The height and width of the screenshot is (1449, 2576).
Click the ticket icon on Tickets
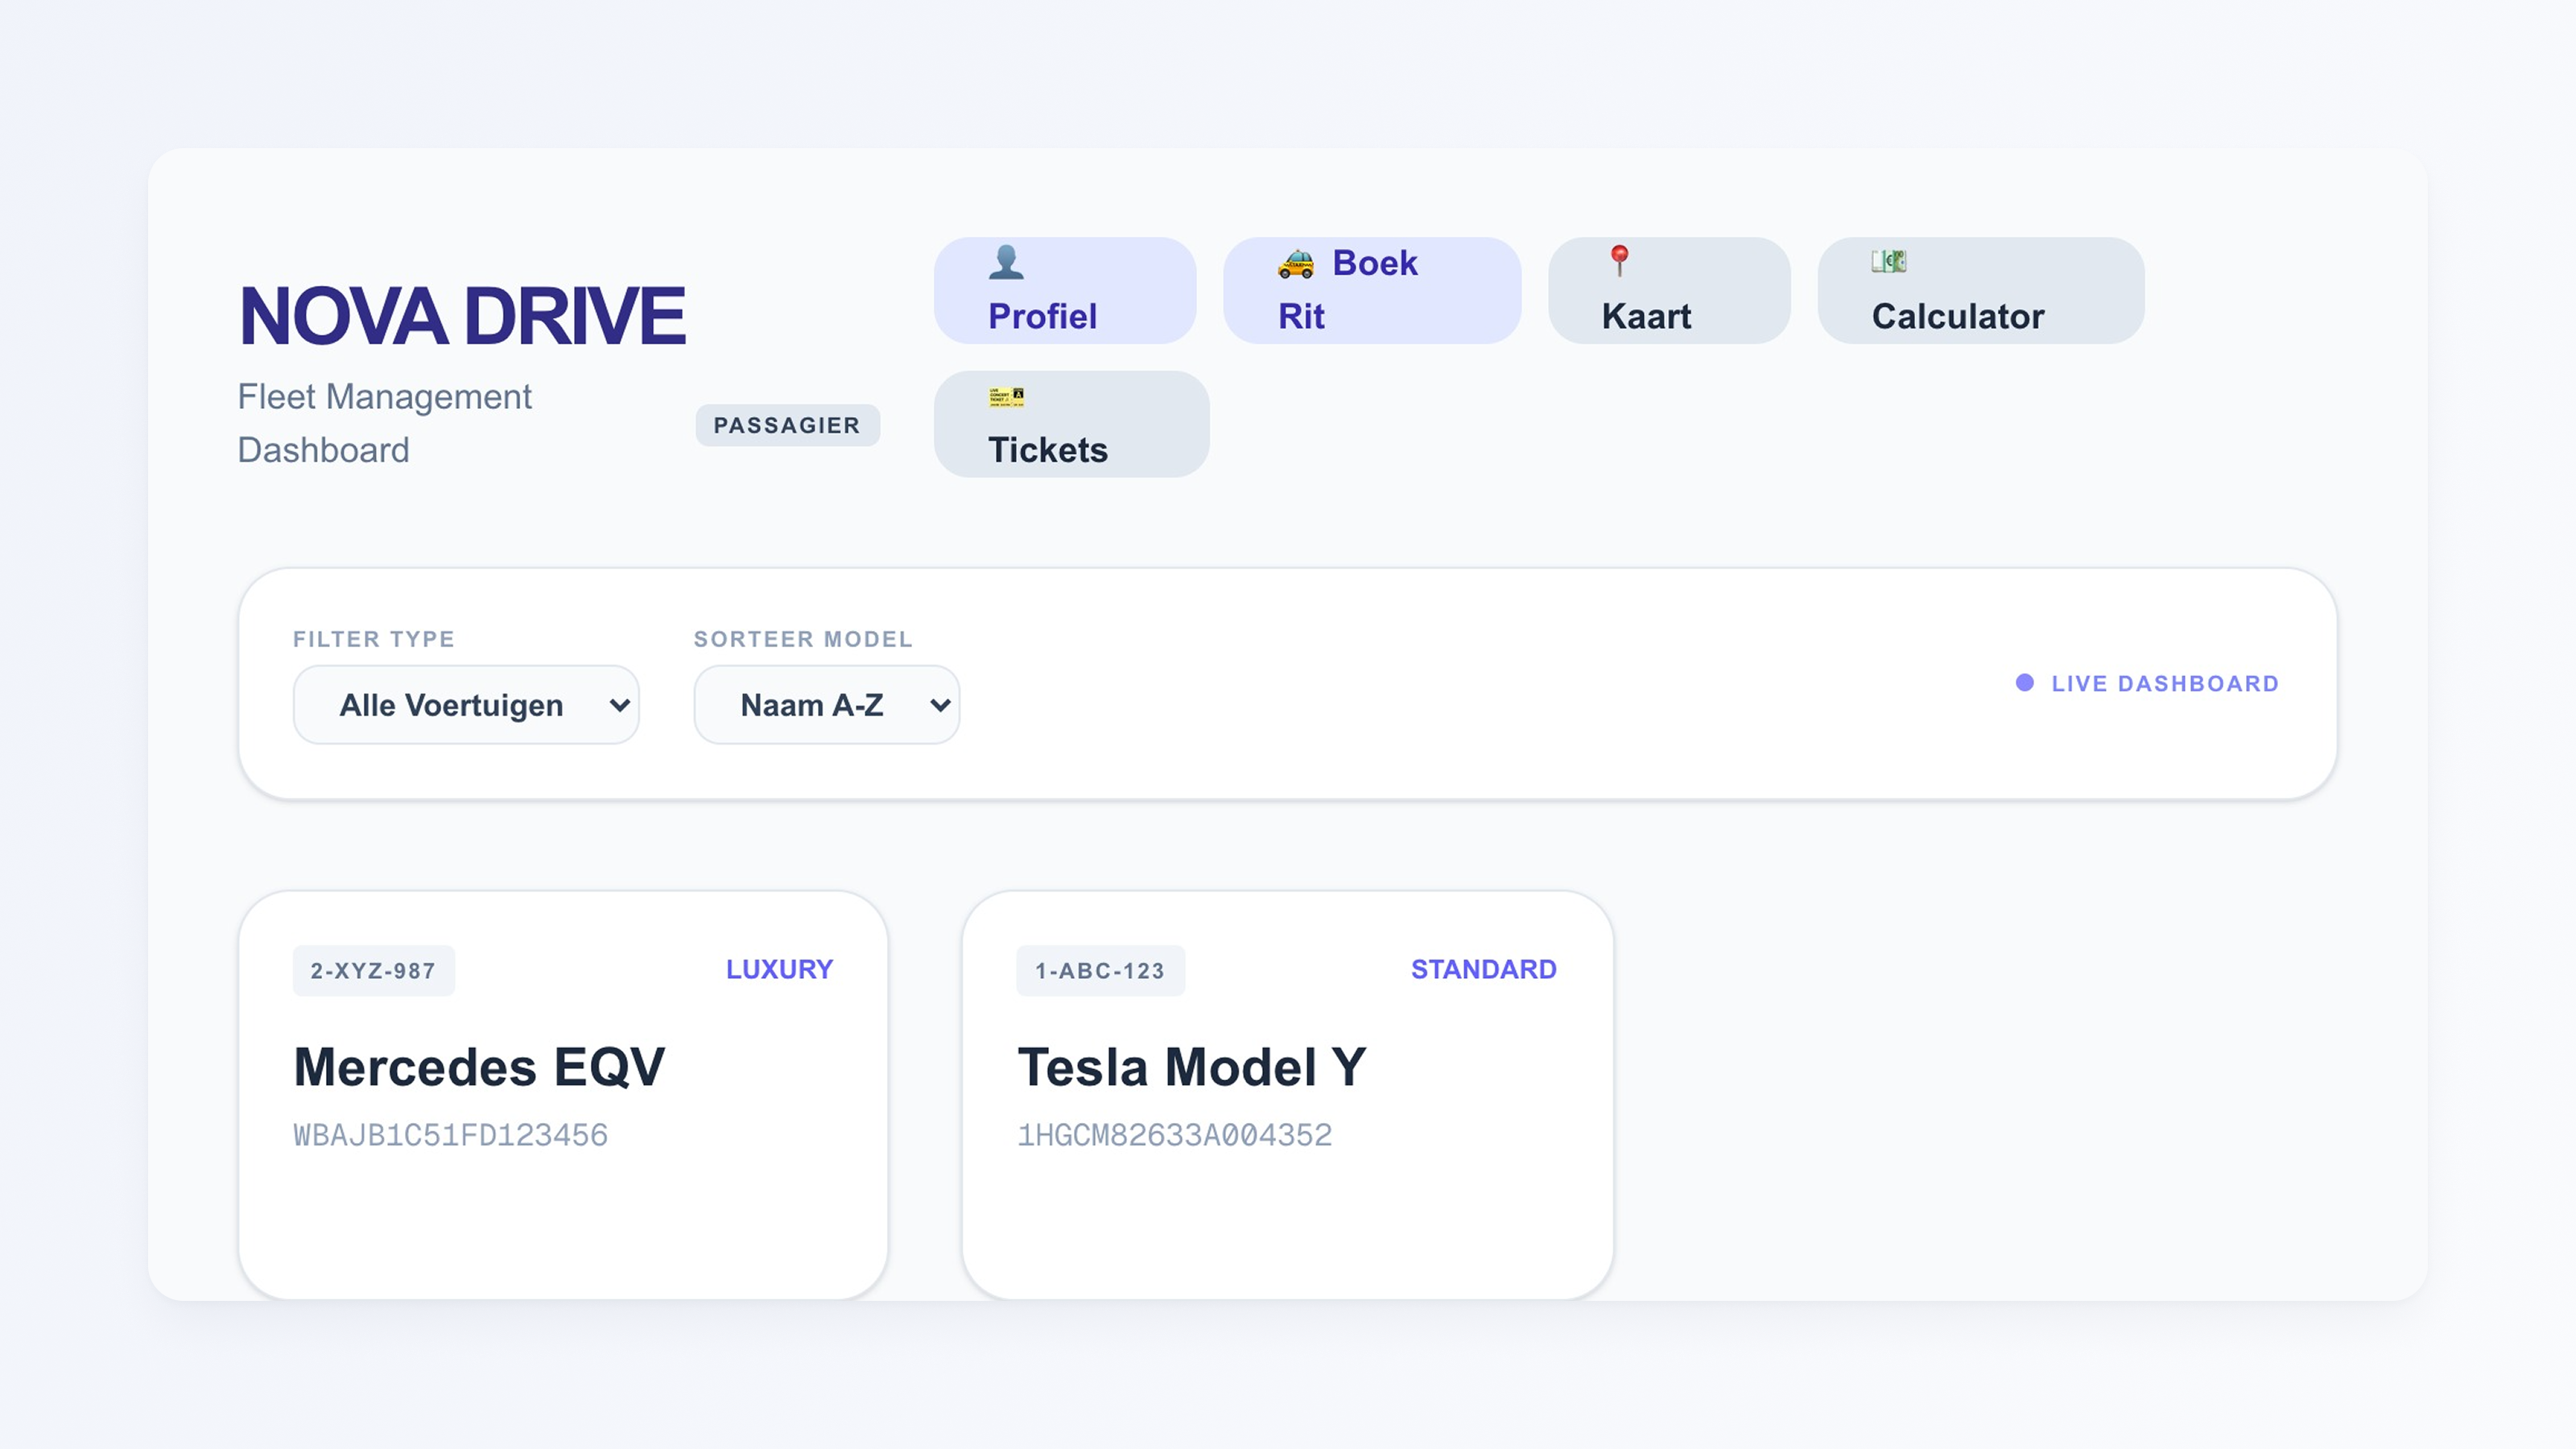1006,397
